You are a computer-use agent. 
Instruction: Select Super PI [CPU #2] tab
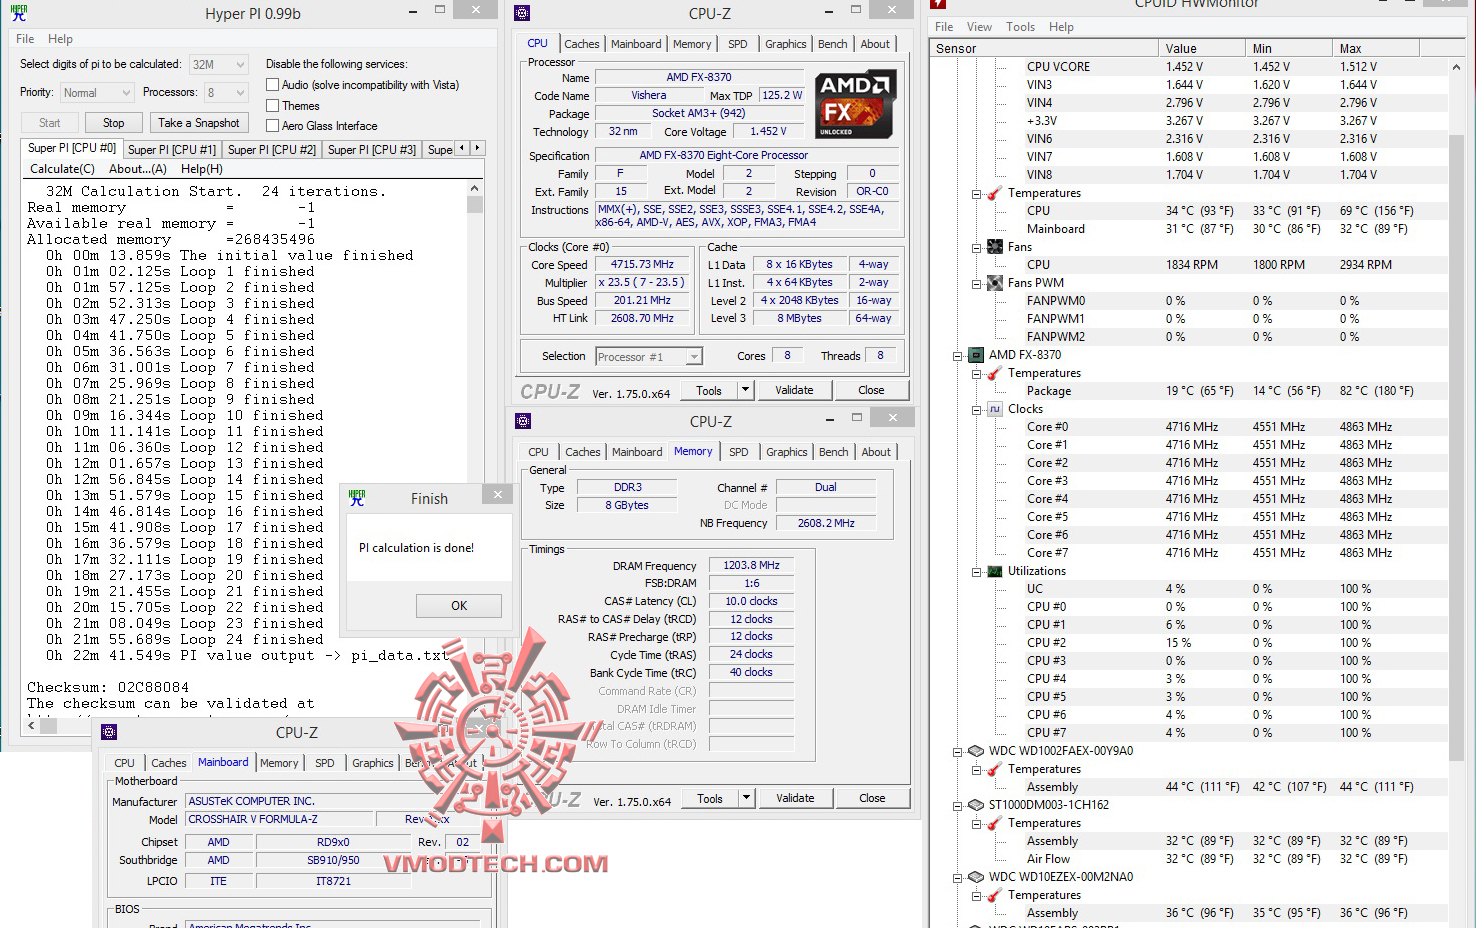tap(271, 149)
